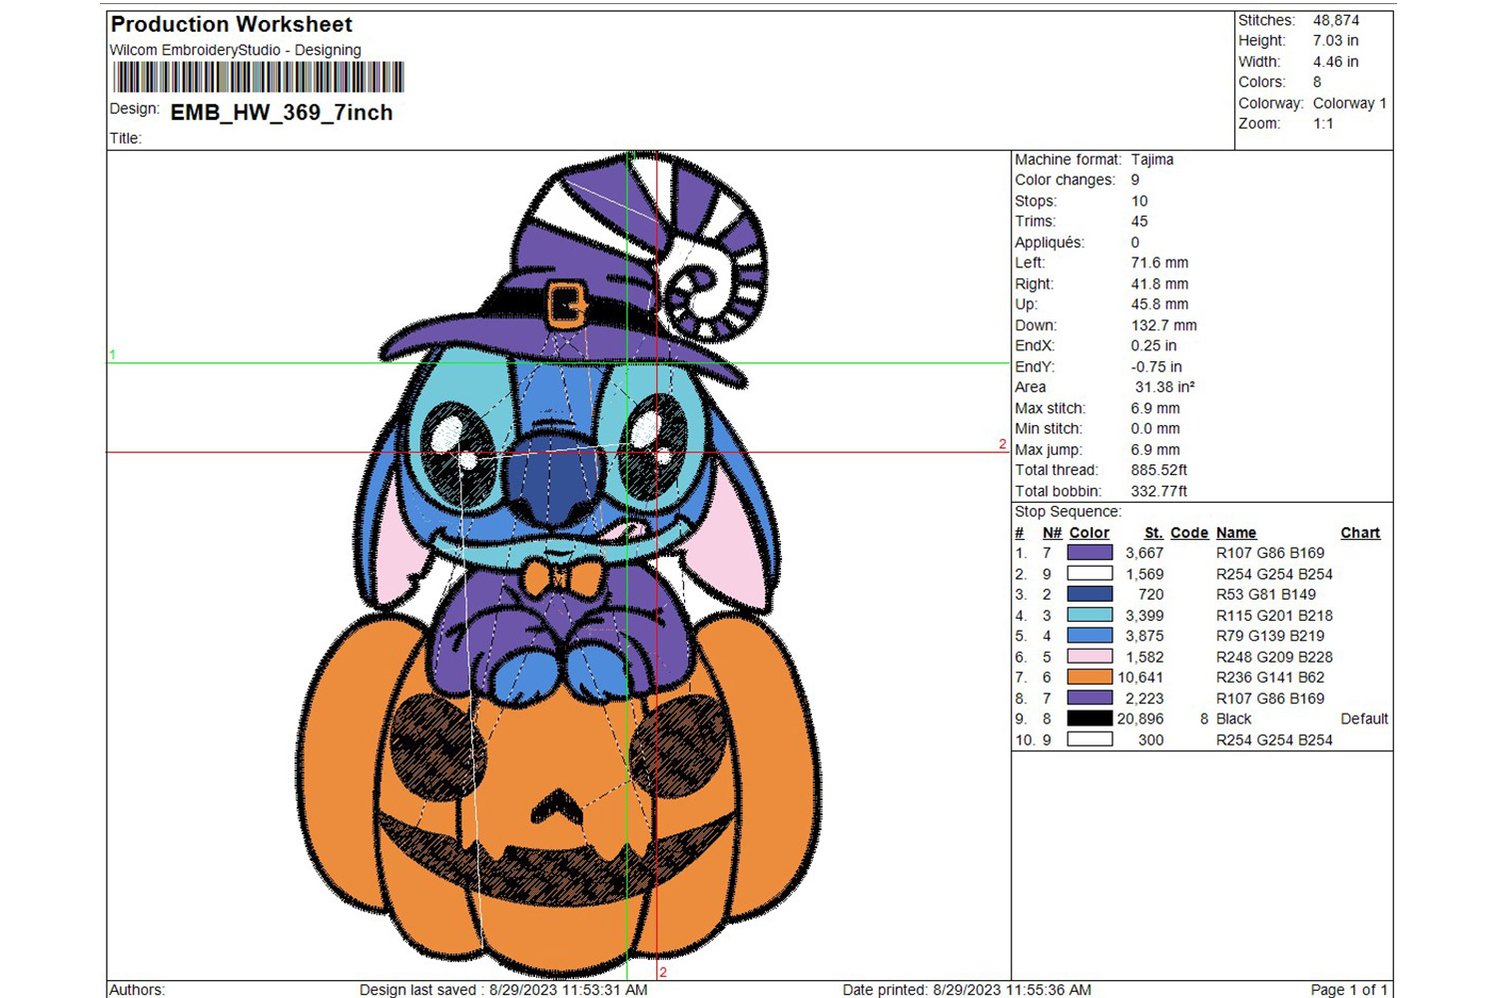Click the purple color swatch in stop row 1
The height and width of the screenshot is (998, 1500).
pyautogui.click(x=1090, y=552)
